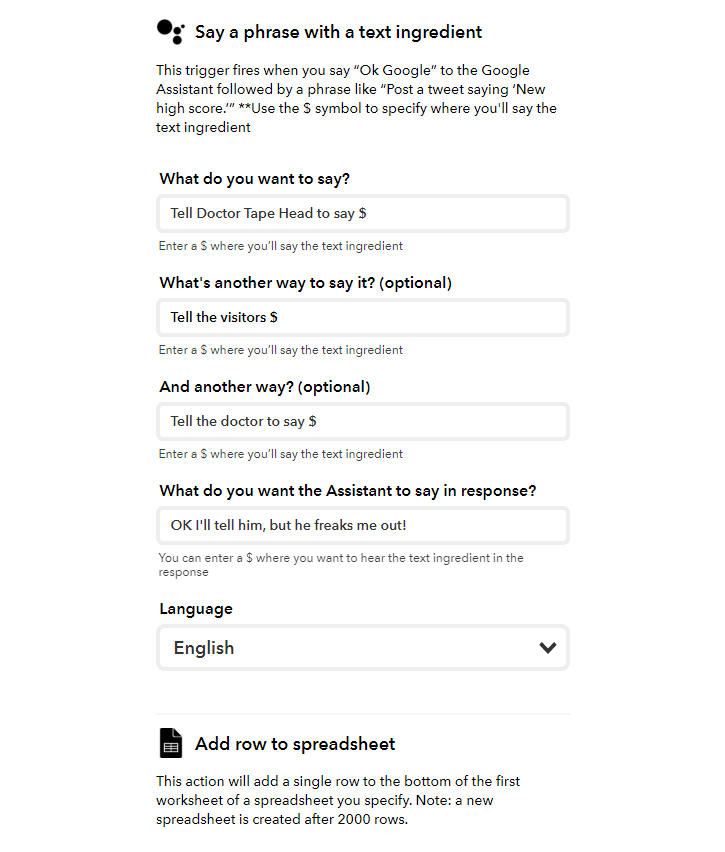Viewport: 725px width, 852px height.
Task: Click the Google Sheets spreadsheet icon
Action: coord(170,742)
